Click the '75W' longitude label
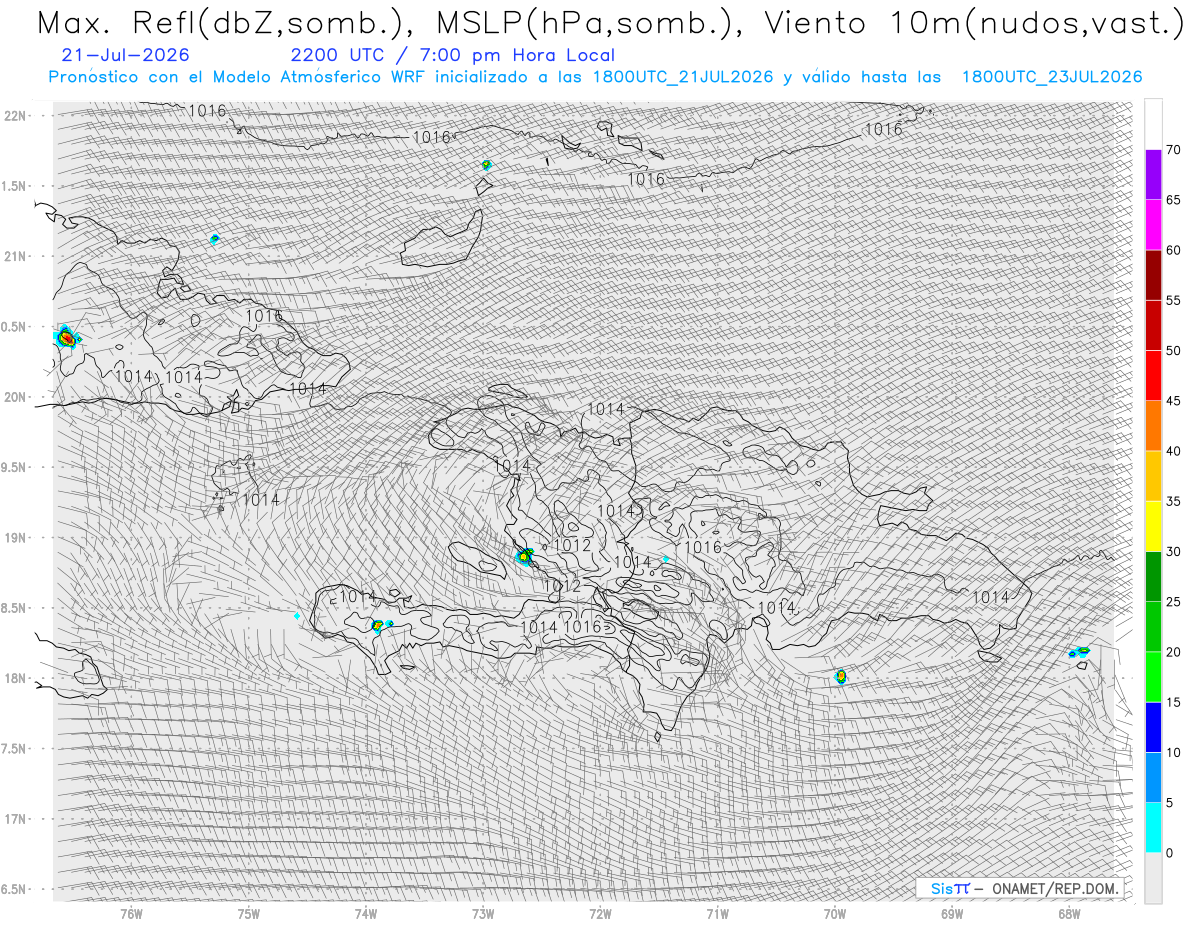The width and height of the screenshot is (1200, 927). [248, 913]
